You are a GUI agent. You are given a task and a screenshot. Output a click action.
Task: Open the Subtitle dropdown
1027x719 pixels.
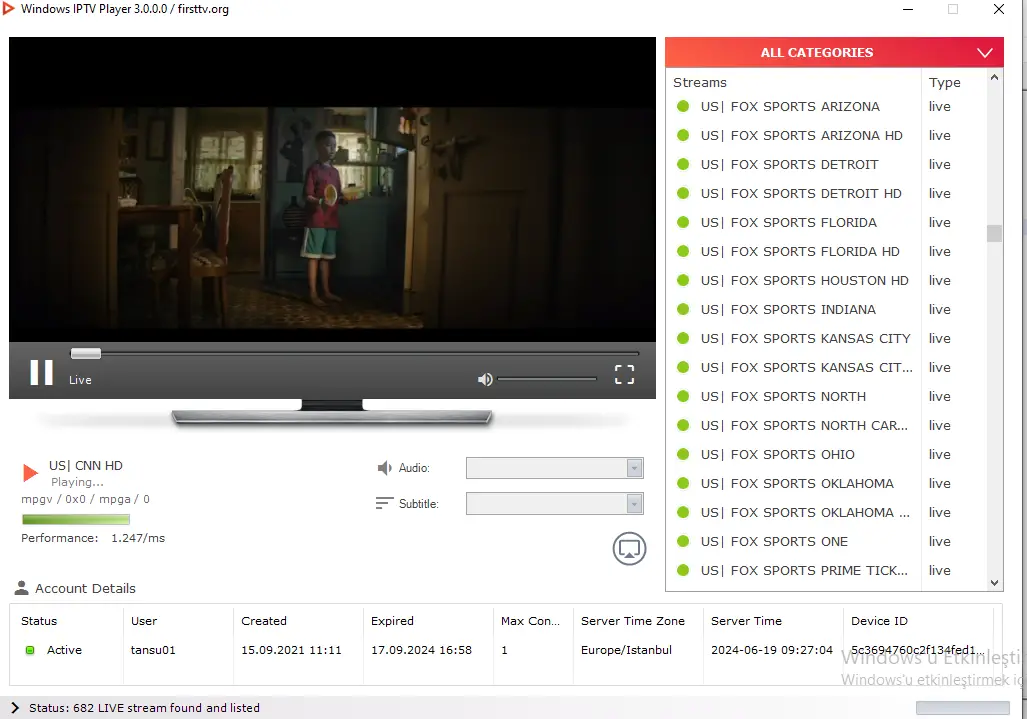555,504
